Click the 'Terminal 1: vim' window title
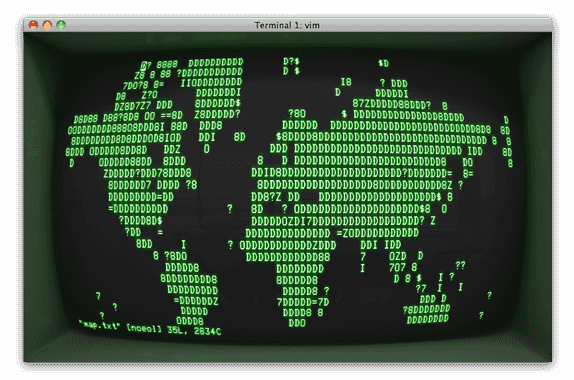 point(287,25)
